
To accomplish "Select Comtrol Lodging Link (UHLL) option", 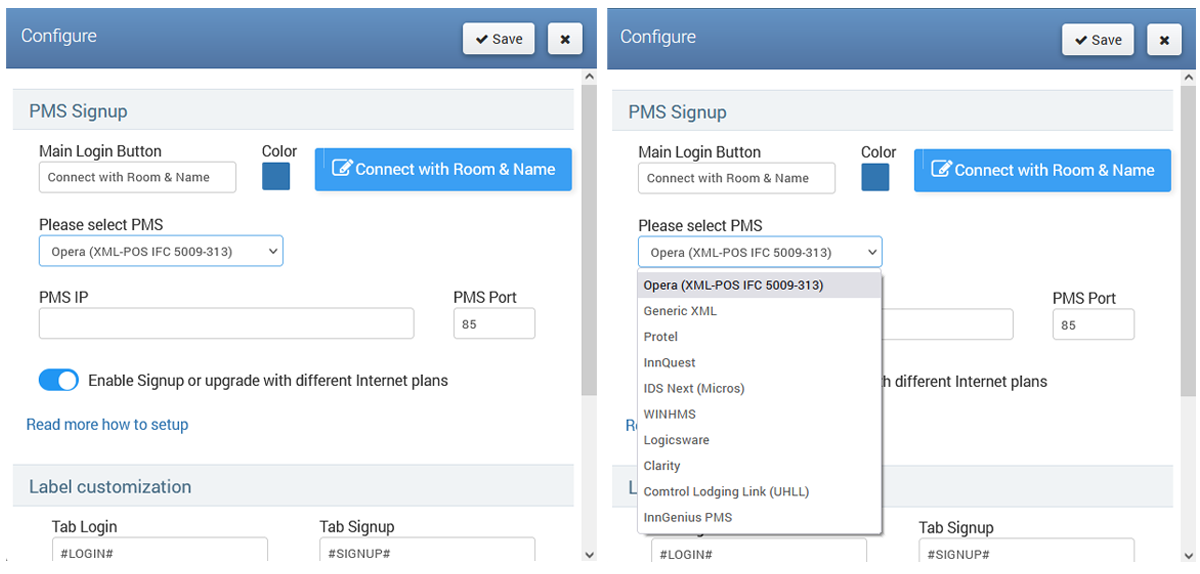I will [x=726, y=491].
